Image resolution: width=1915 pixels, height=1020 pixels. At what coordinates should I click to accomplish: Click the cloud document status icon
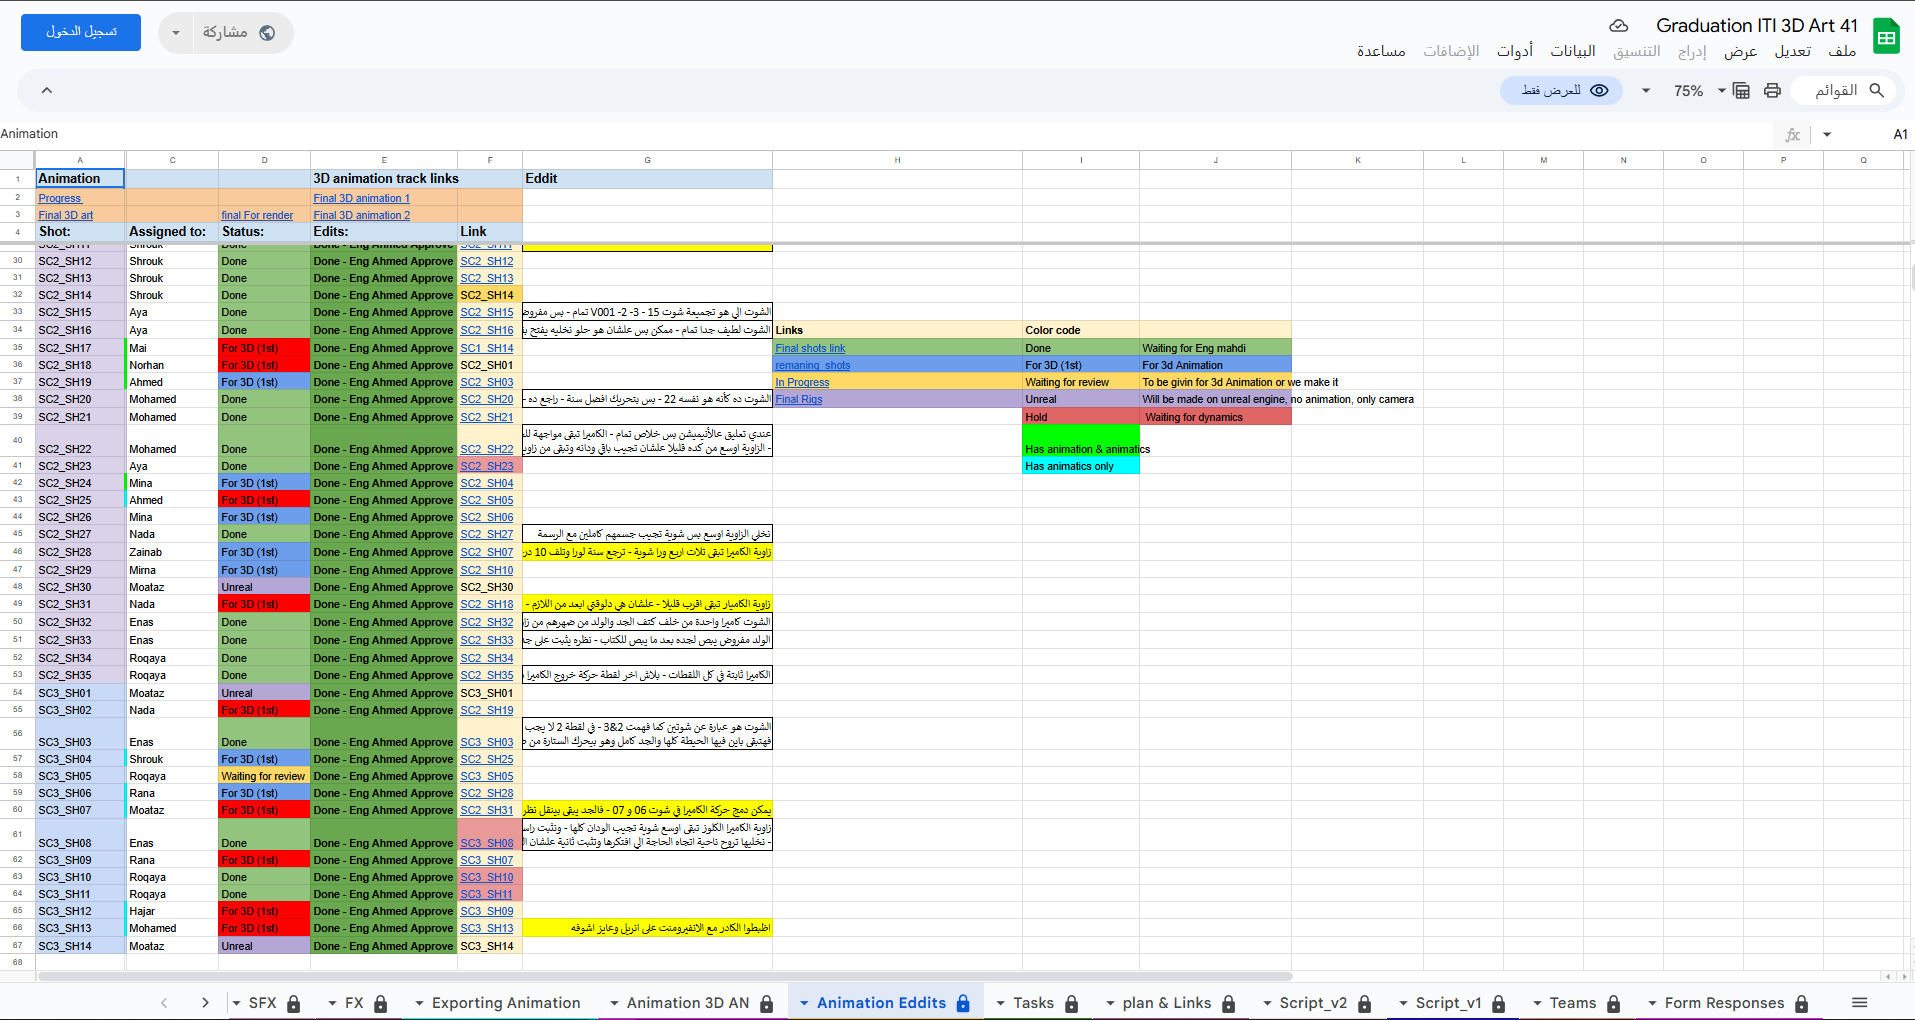(1619, 26)
